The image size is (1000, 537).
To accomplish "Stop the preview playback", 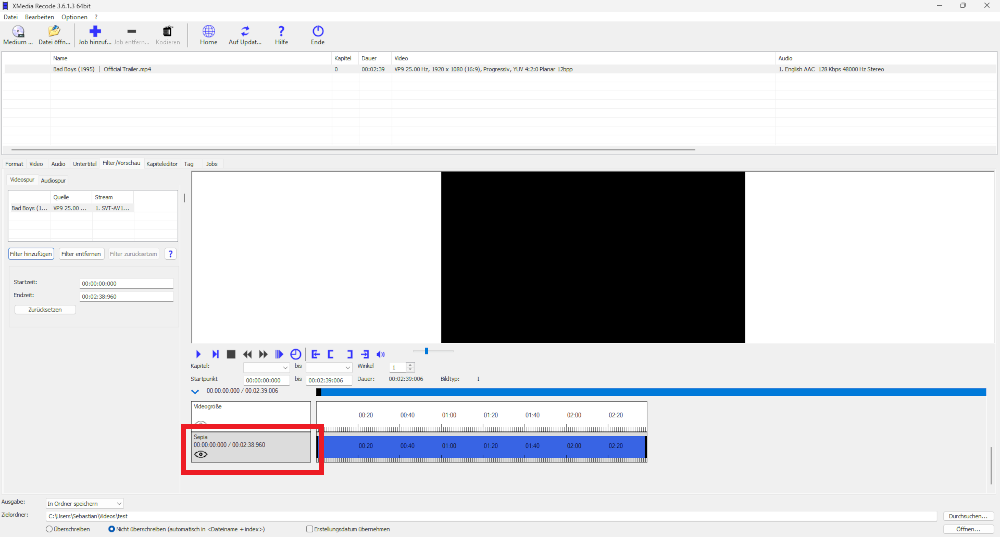I will click(232, 354).
